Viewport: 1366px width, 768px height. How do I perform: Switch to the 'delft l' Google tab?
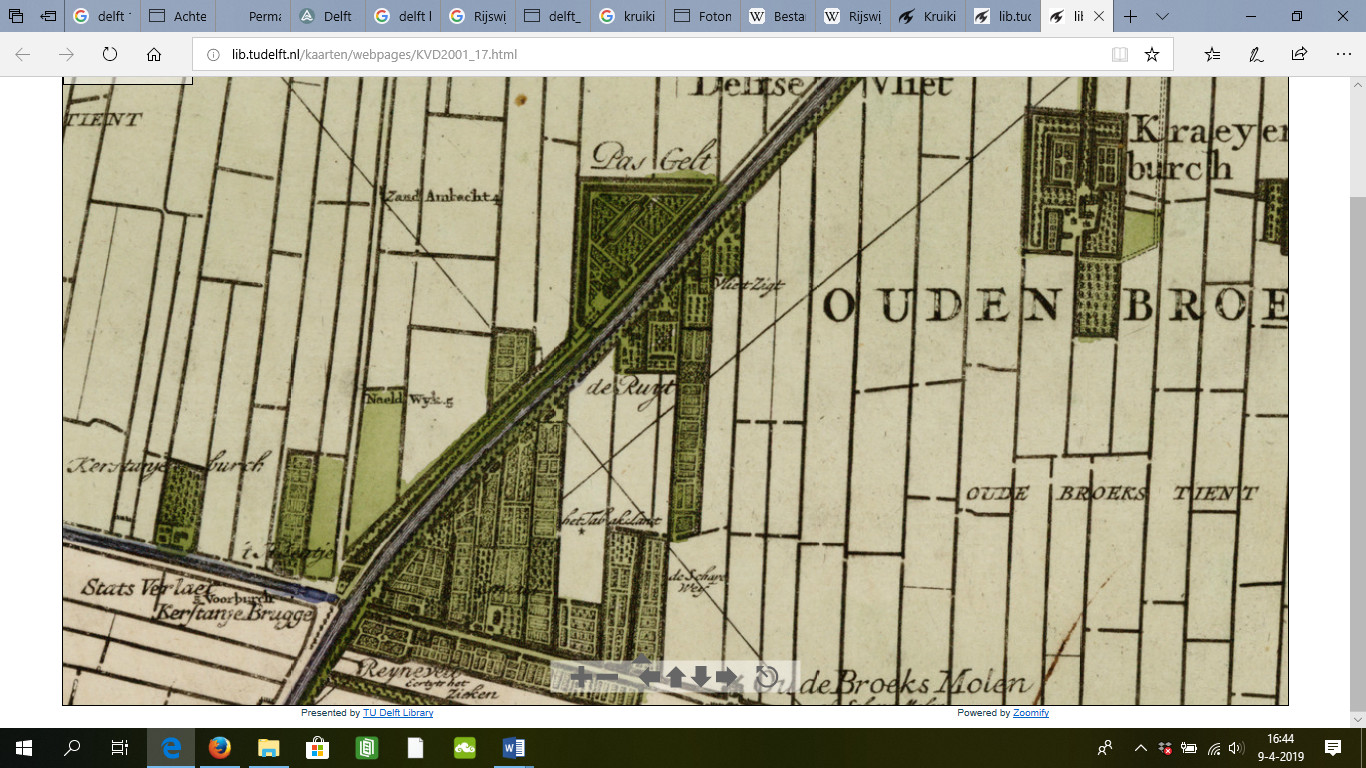coord(402,16)
